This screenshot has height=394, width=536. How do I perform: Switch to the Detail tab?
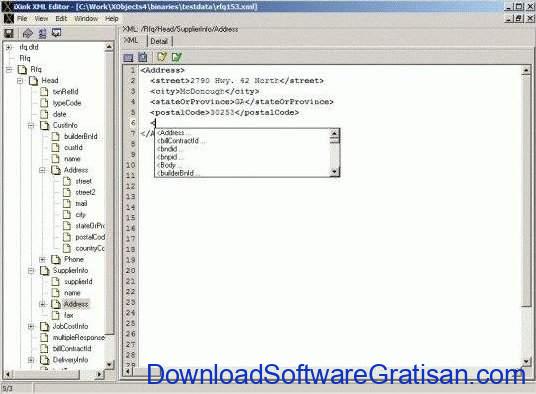(x=159, y=41)
